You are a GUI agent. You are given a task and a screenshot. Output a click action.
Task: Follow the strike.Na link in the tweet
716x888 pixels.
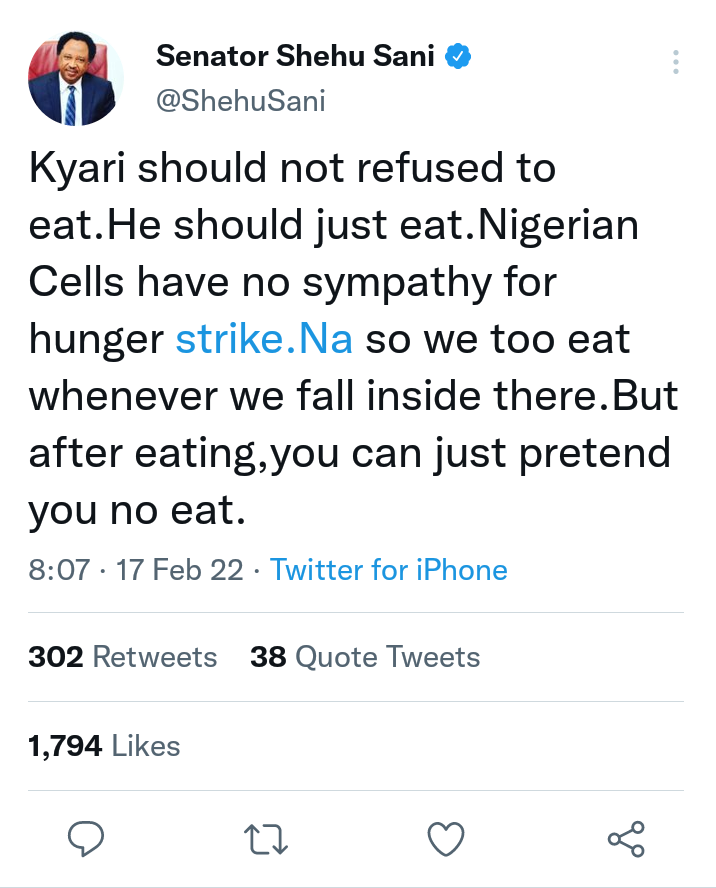tap(264, 340)
